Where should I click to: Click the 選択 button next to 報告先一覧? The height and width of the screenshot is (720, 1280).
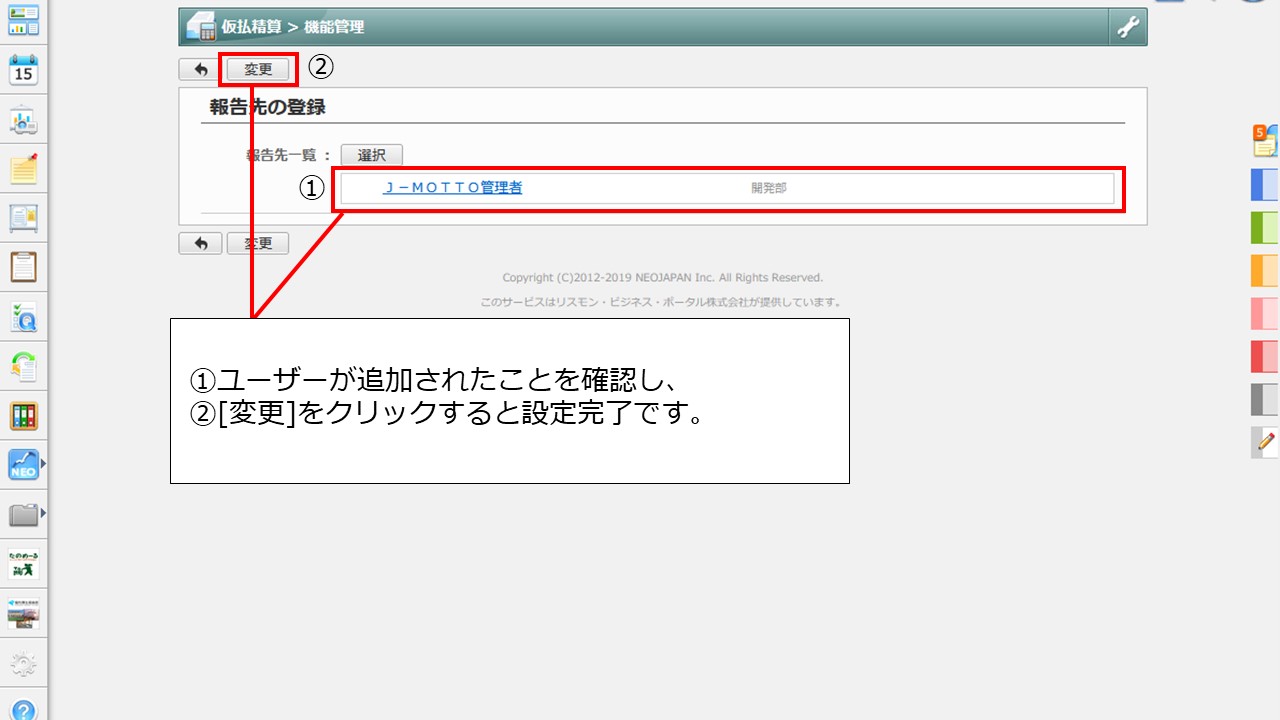coord(371,155)
